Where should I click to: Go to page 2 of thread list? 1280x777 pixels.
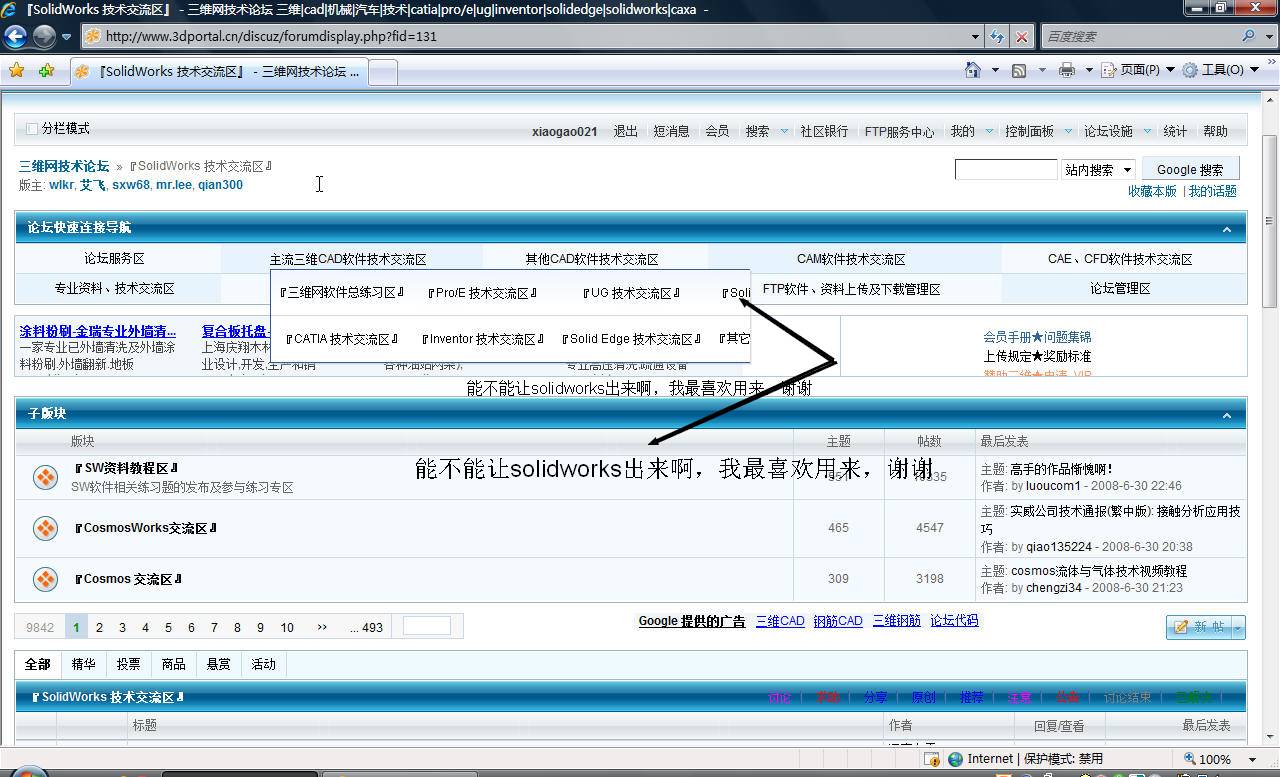pos(99,627)
